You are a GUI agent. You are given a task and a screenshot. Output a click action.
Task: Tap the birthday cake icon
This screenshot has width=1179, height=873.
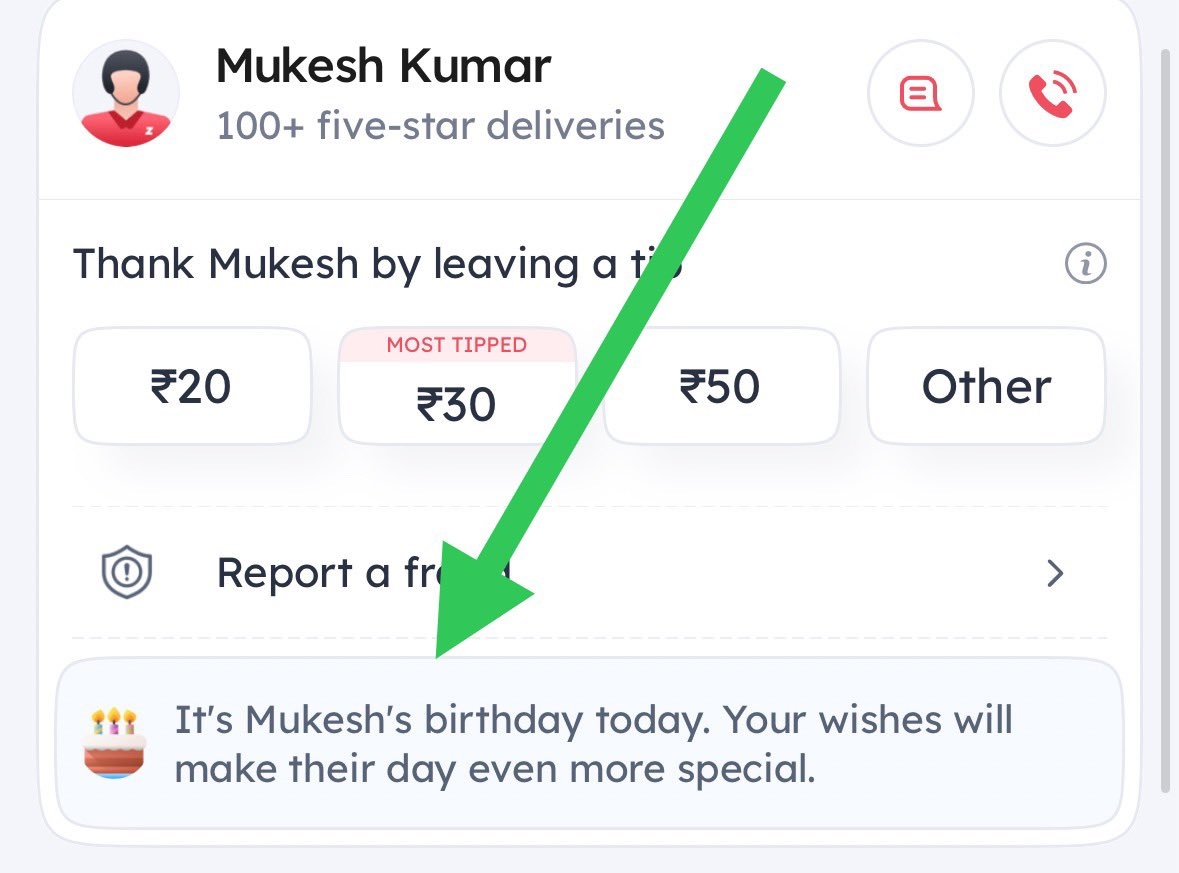pos(115,743)
